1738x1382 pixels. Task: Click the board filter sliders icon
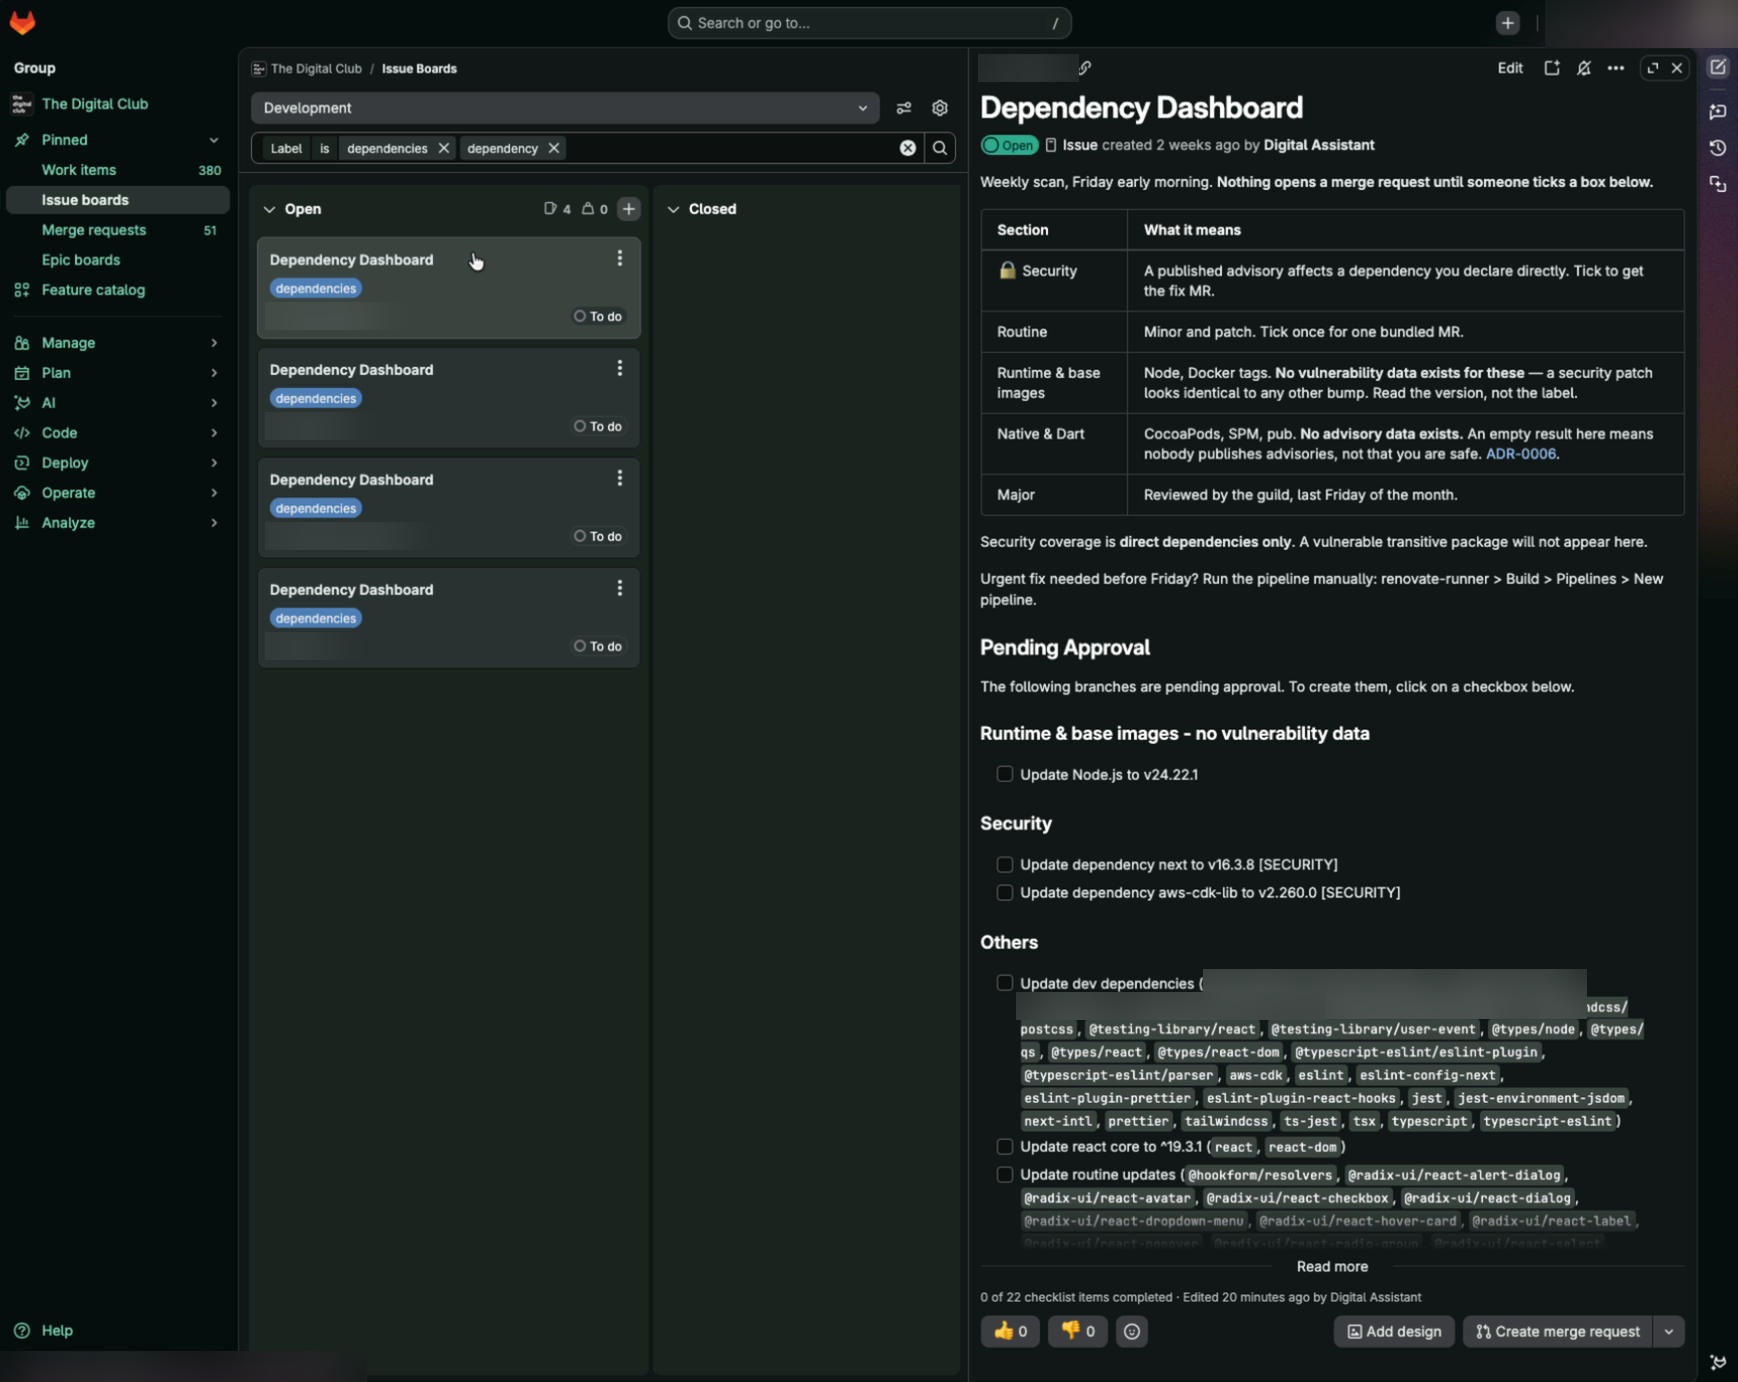[x=904, y=108]
